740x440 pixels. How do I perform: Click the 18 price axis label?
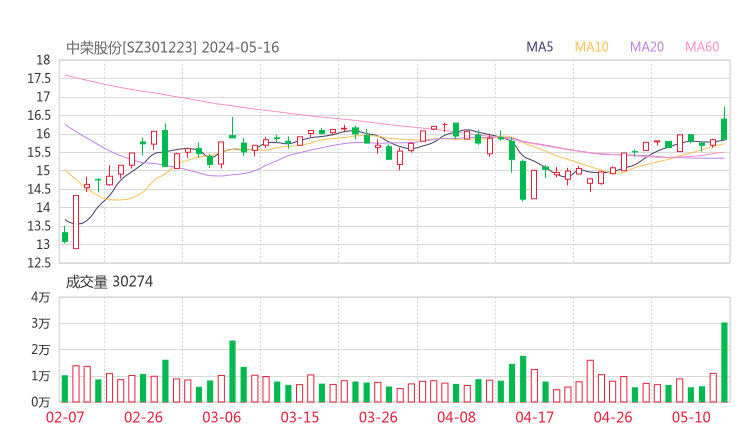coord(43,60)
